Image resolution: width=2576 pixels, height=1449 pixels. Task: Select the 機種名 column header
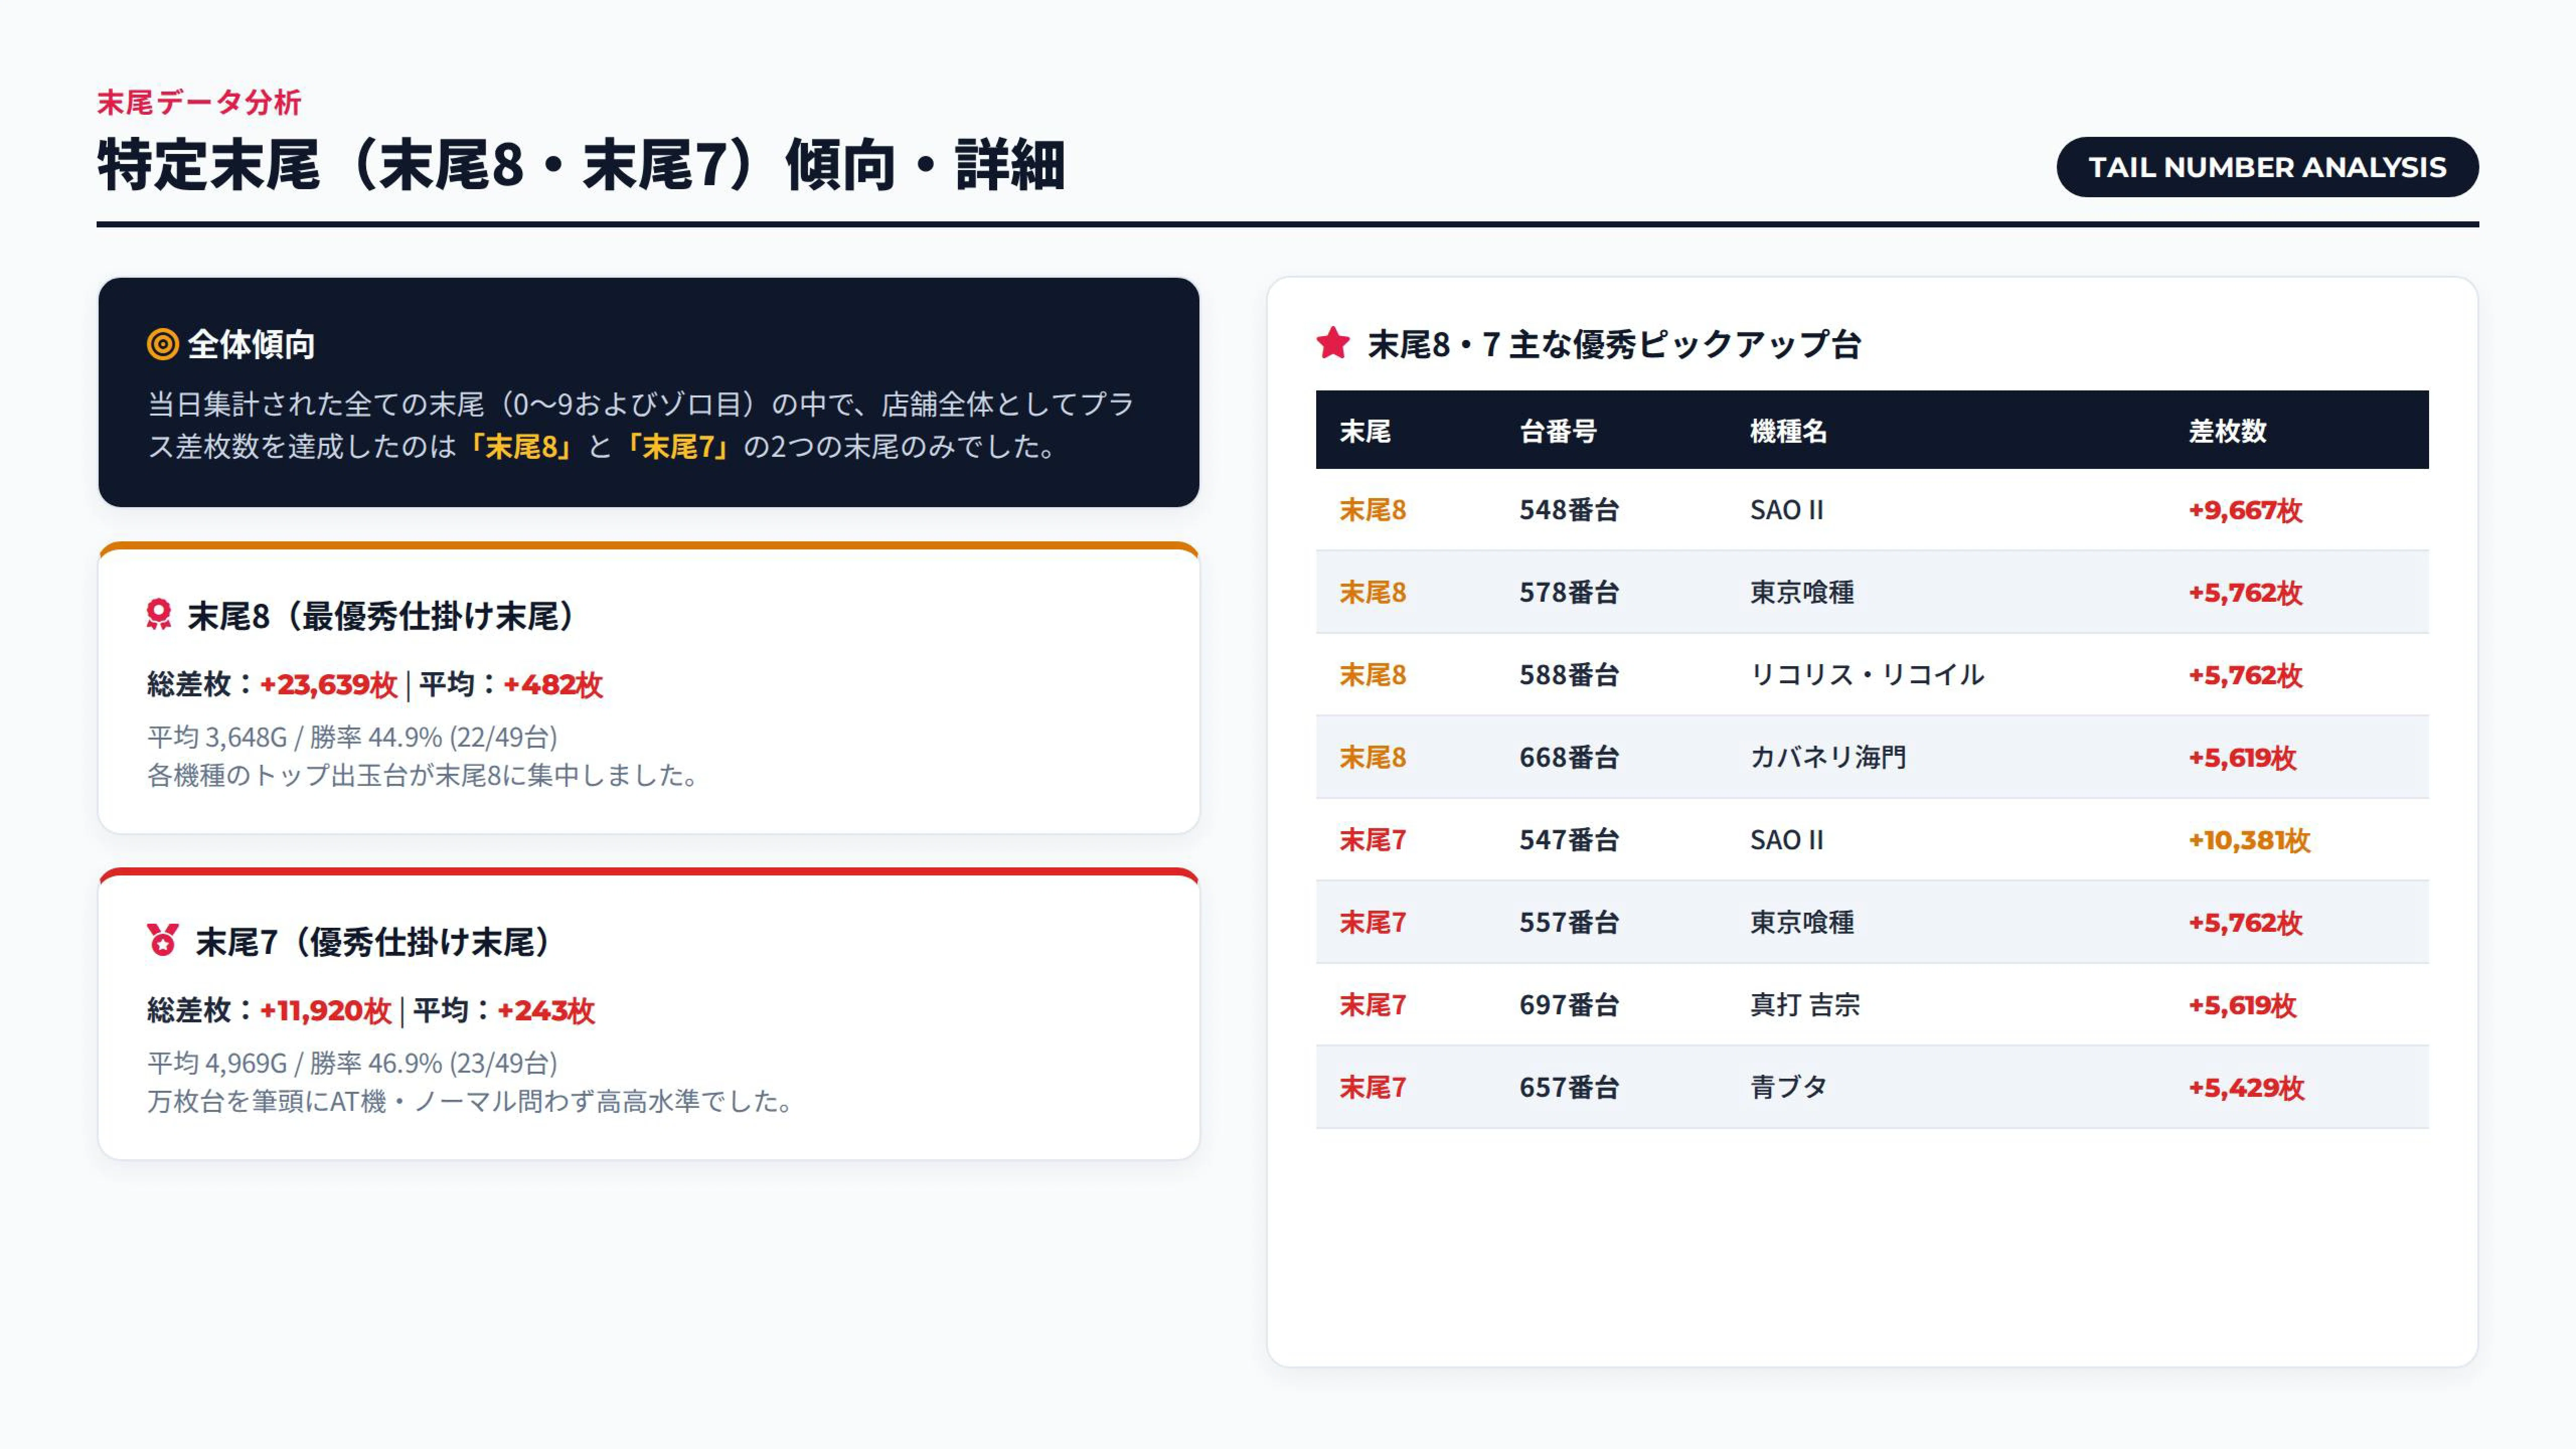pos(1788,431)
